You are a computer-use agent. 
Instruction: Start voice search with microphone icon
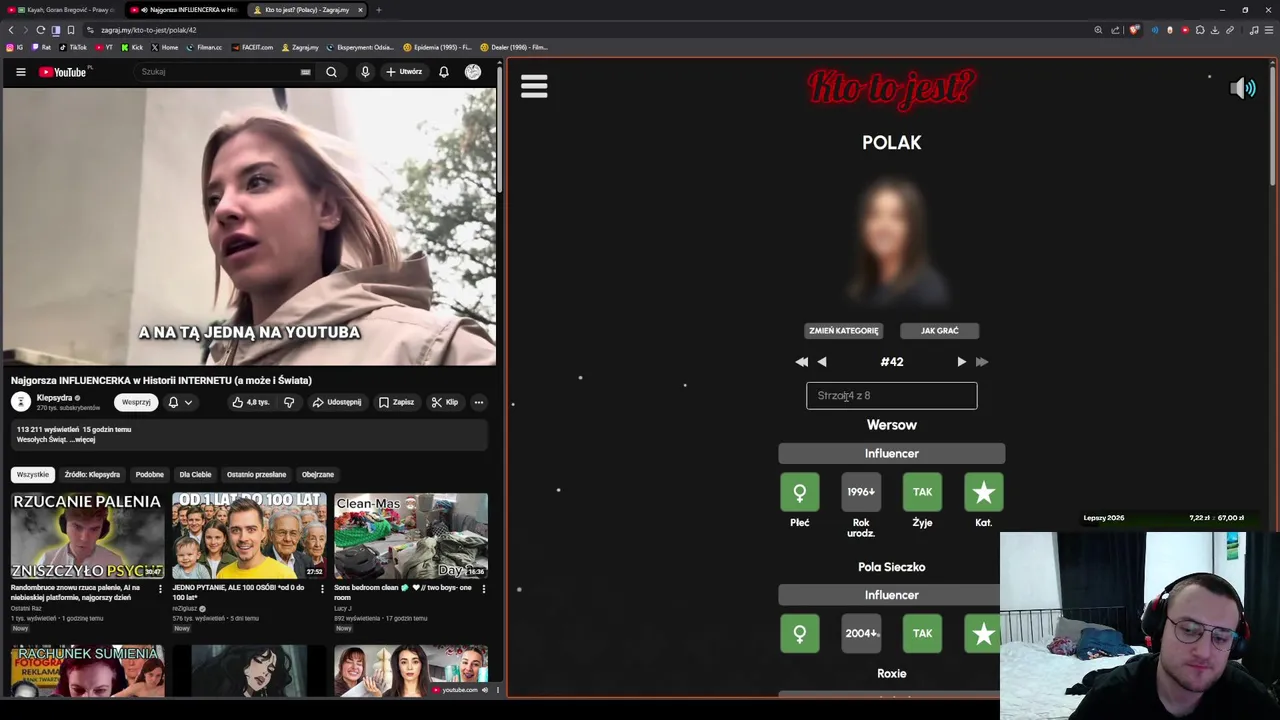(365, 72)
